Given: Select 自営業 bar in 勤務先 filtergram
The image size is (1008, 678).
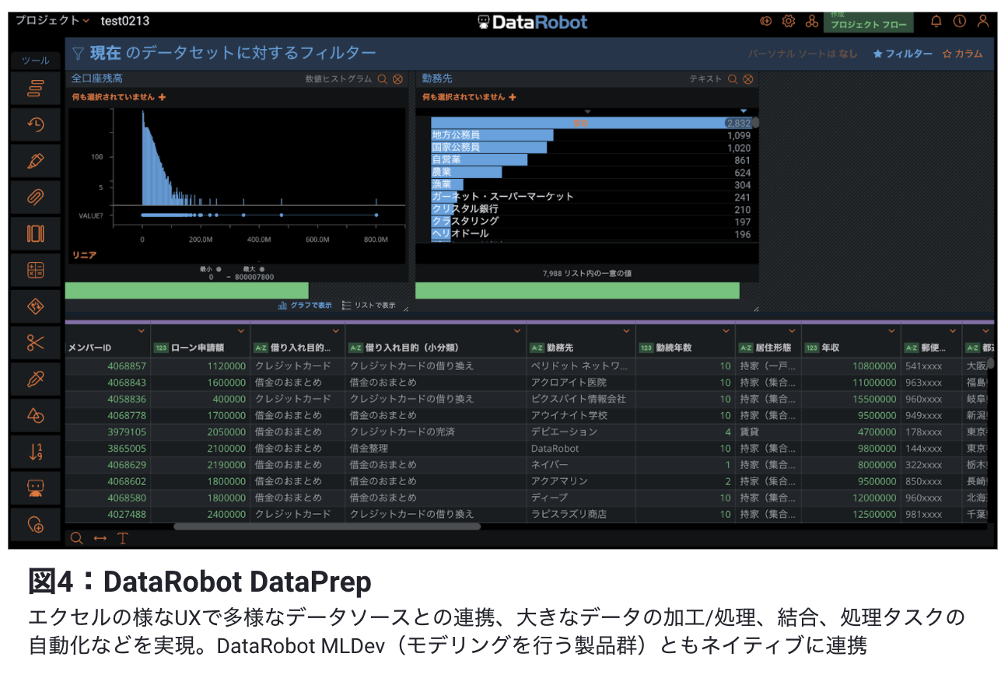Looking at the screenshot, I should (479, 159).
